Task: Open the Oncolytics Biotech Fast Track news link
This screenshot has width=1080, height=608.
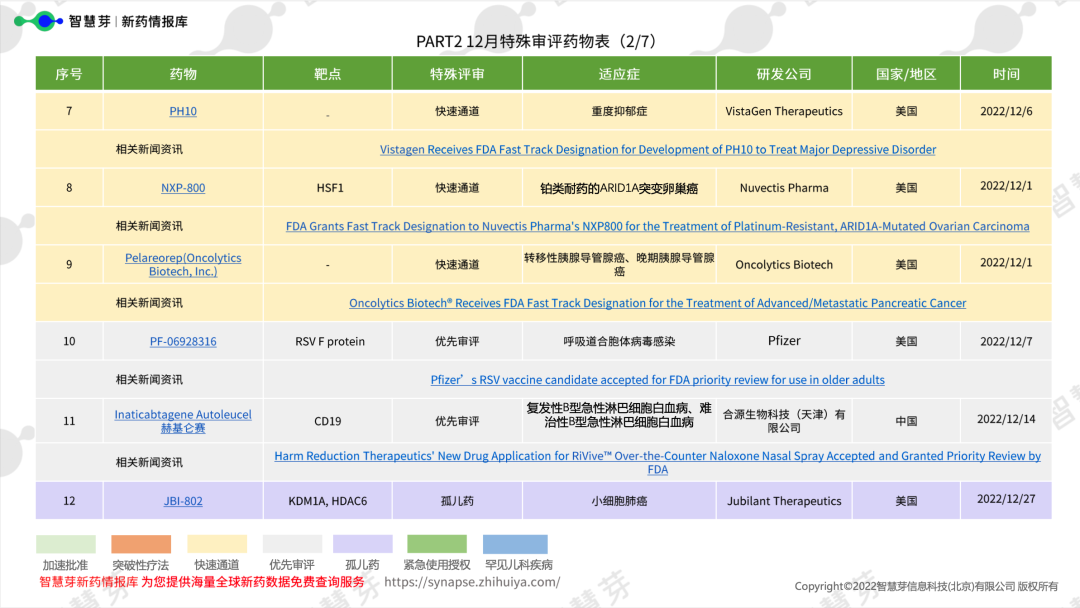Action: 658,303
